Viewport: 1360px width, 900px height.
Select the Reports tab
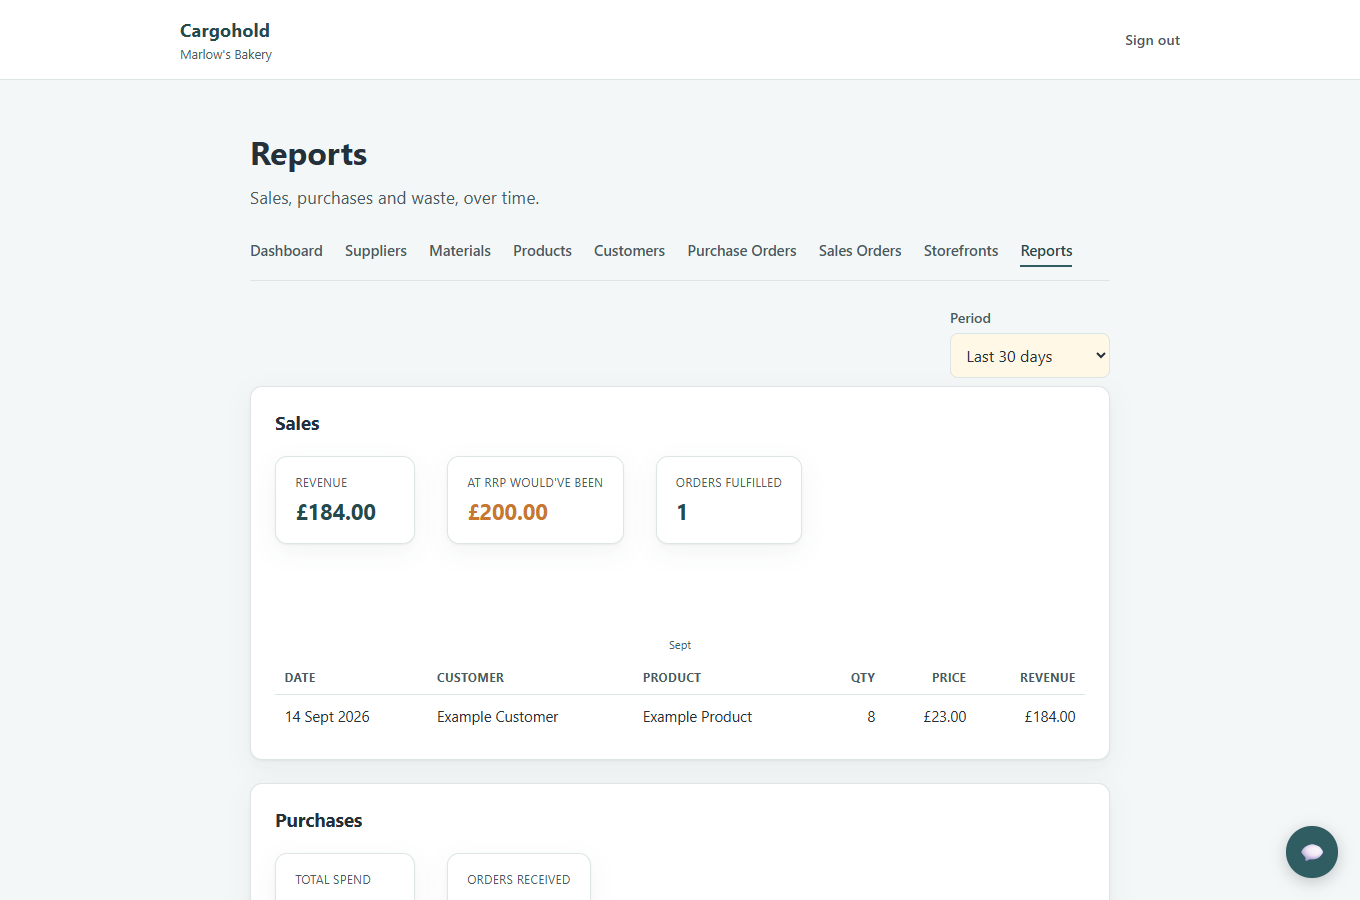pyautogui.click(x=1046, y=251)
